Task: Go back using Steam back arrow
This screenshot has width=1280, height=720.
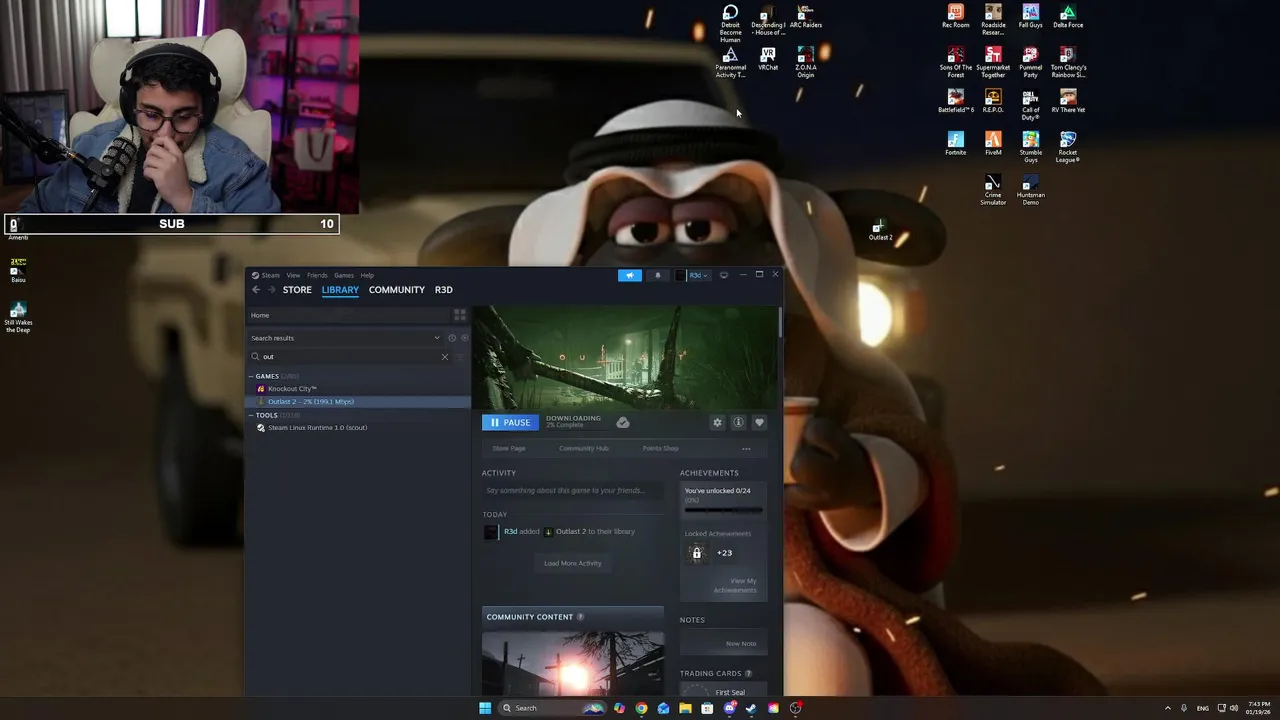Action: [x=256, y=290]
